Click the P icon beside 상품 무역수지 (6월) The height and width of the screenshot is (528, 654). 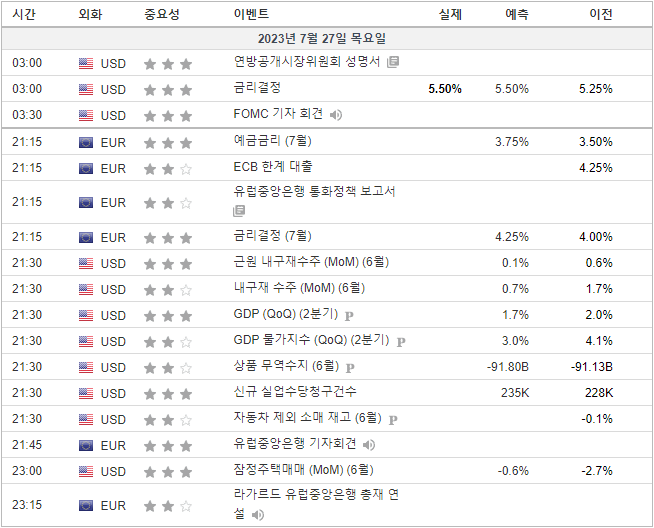(x=351, y=367)
